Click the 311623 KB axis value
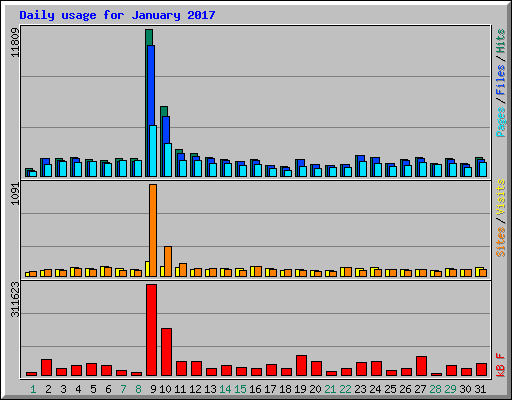The width and height of the screenshot is (512, 400). [x=15, y=299]
